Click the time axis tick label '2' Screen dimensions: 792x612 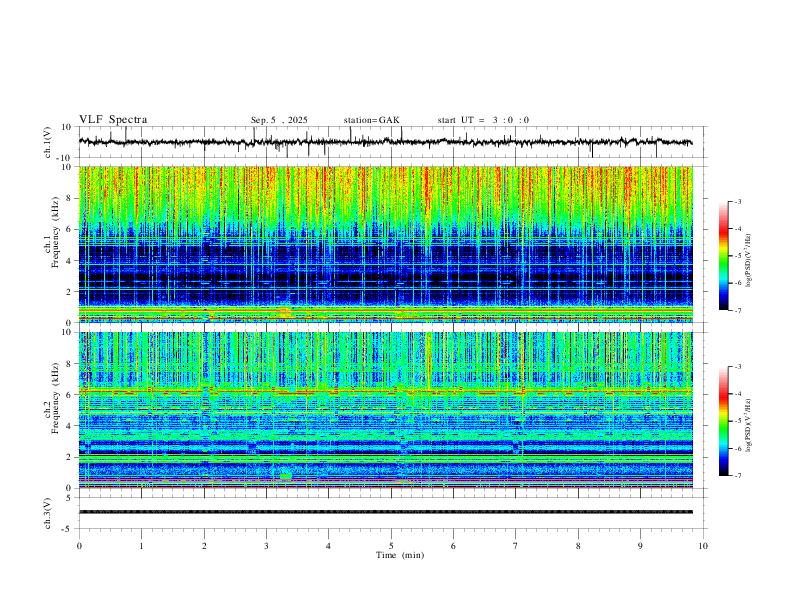(x=204, y=546)
